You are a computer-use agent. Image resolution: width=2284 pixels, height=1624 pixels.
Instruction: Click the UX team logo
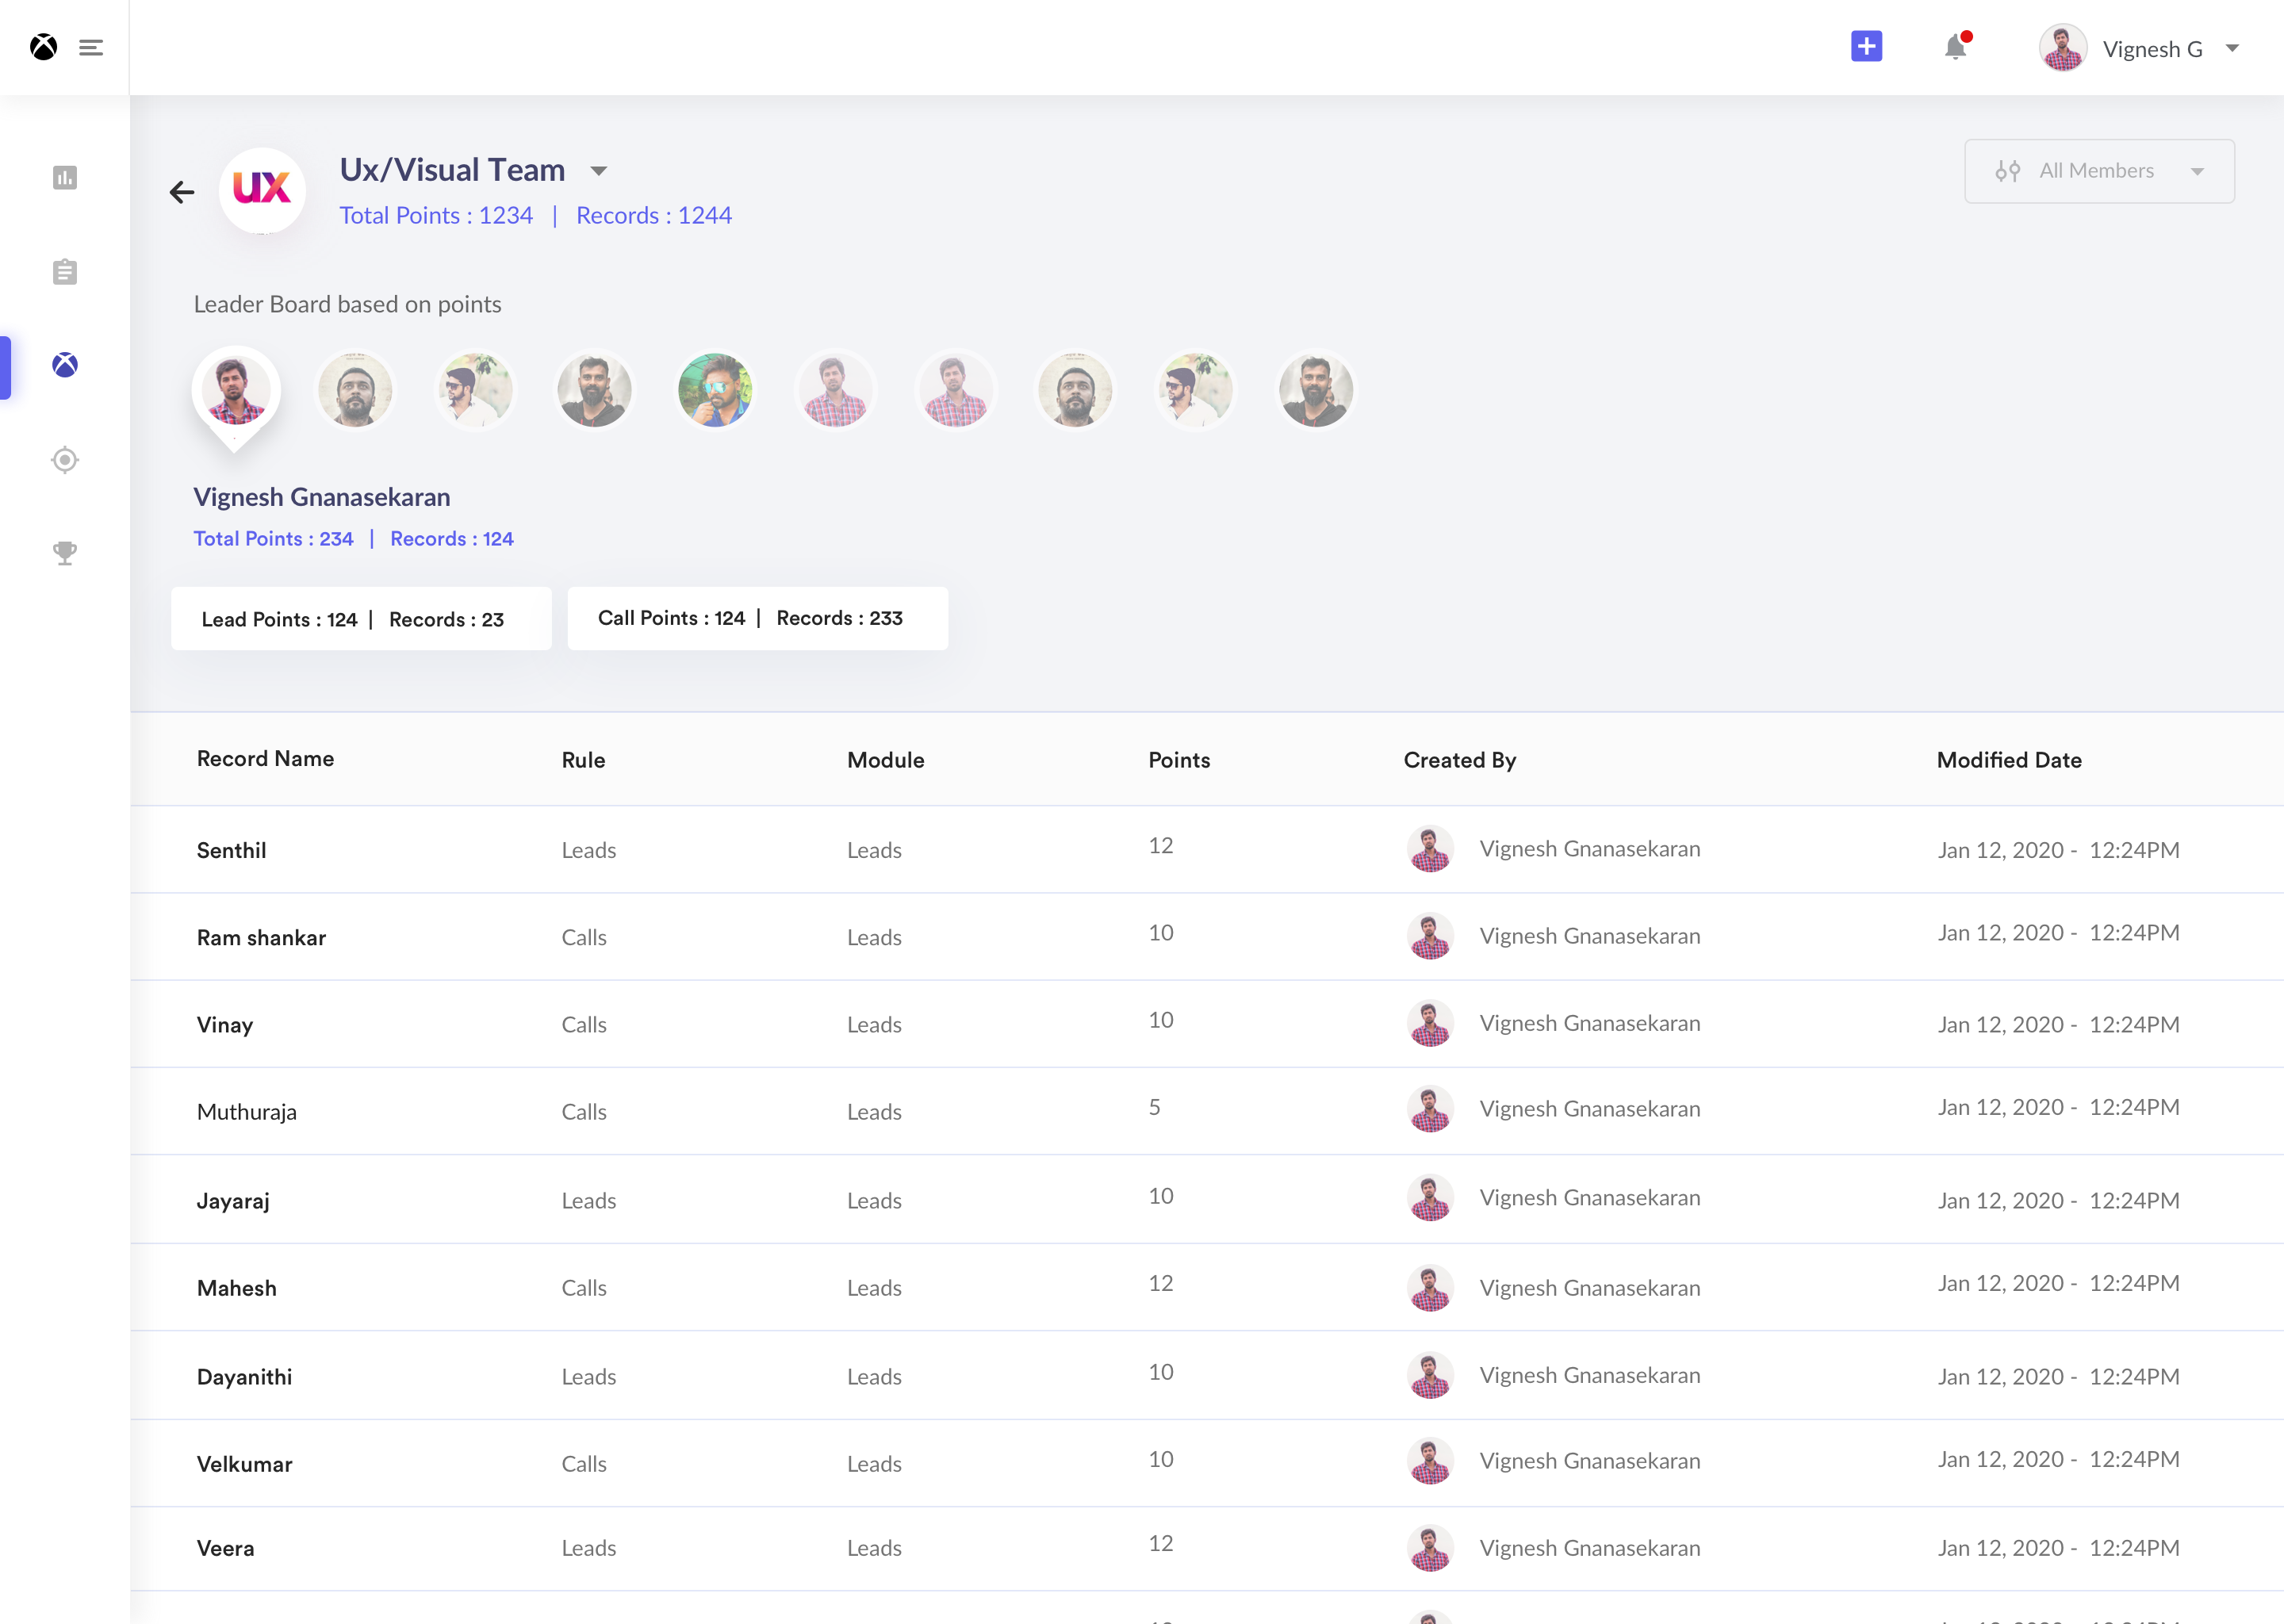262,190
